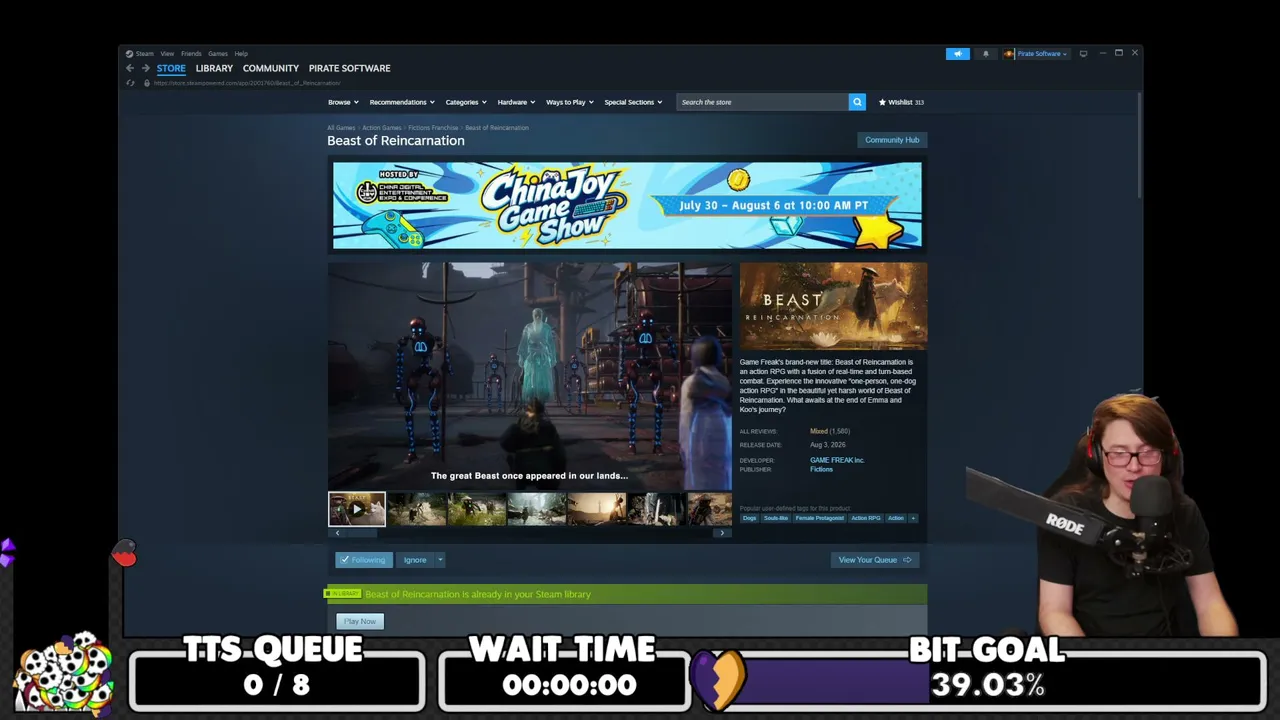1280x720 pixels.
Task: Click in the Search the store field
Action: (763, 102)
